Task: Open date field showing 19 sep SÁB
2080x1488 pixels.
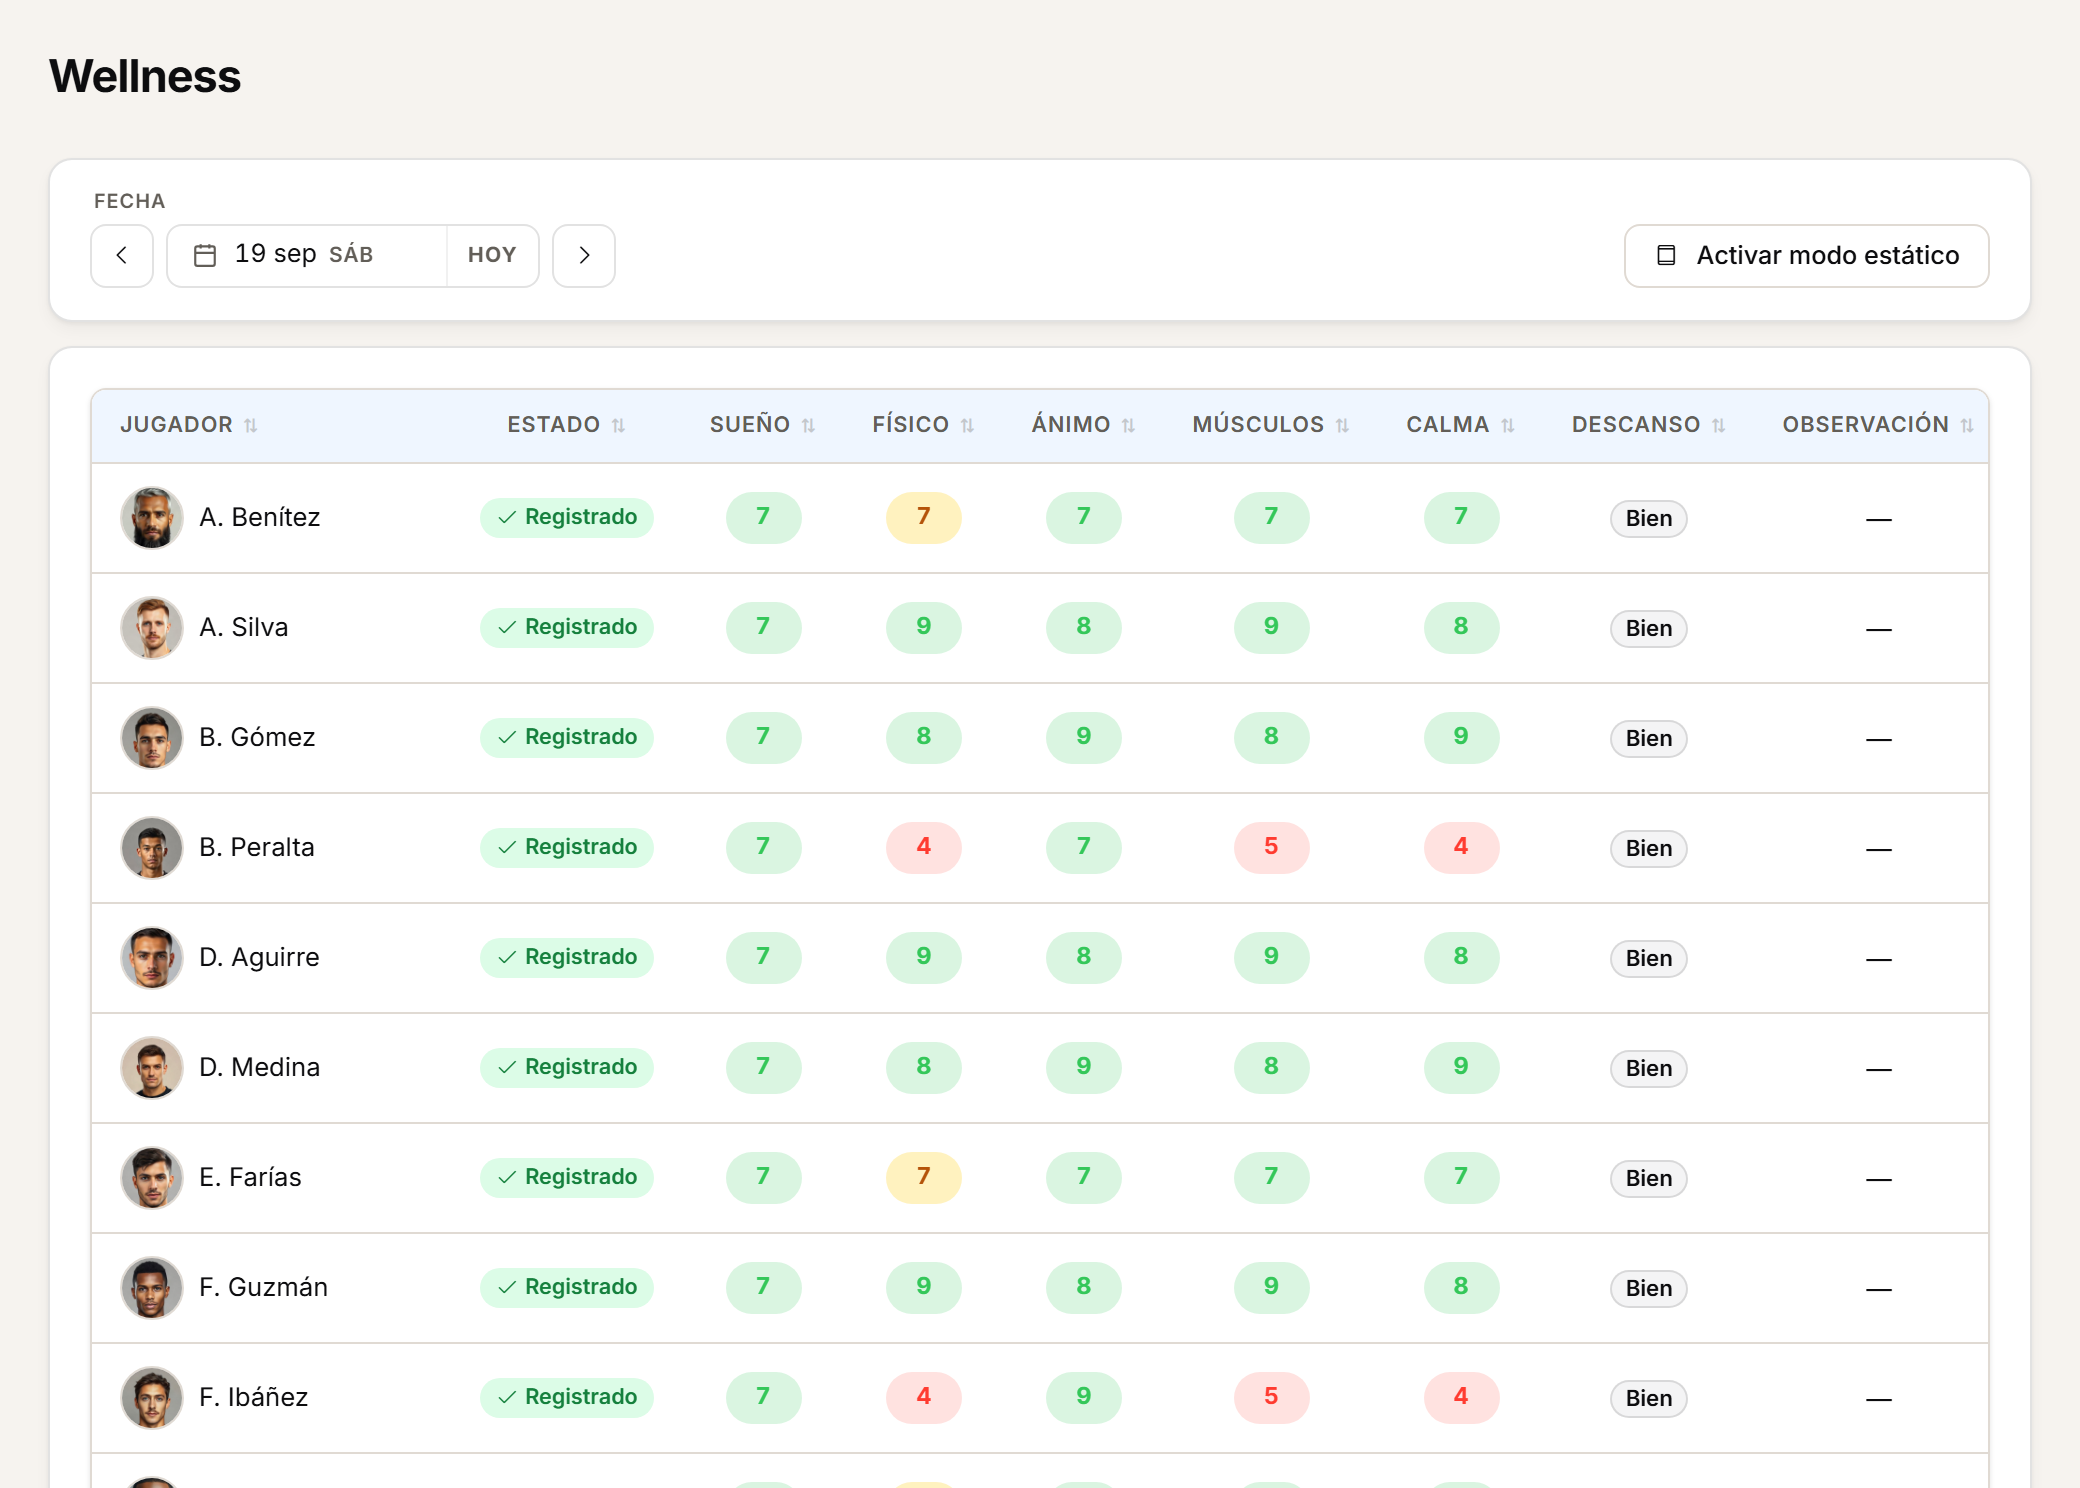Action: point(307,256)
